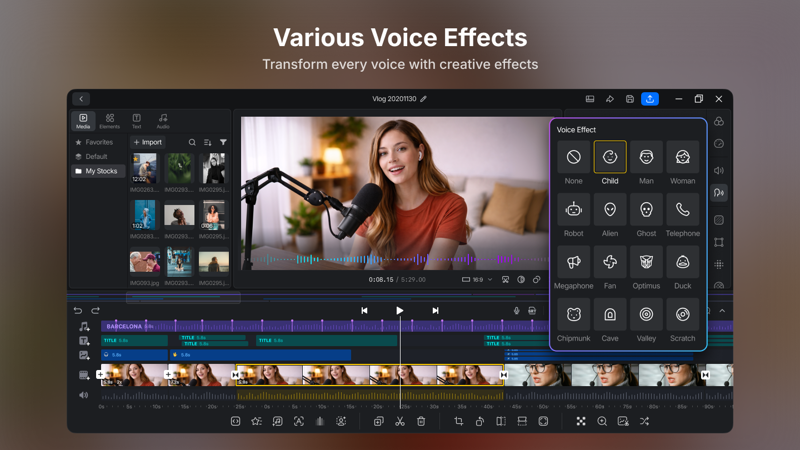This screenshot has height=450, width=800.
Task: Apply the Fan voice effect
Action: [610, 262]
